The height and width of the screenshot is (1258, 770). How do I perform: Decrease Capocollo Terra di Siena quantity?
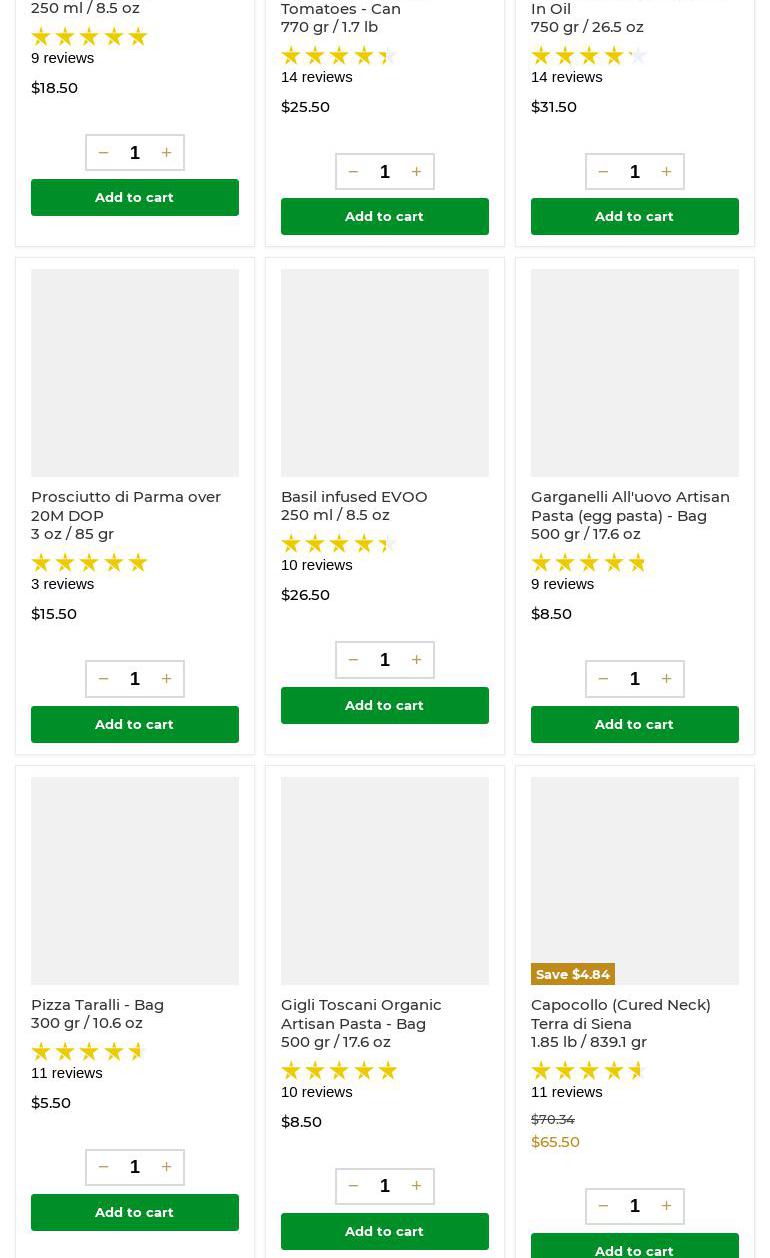tap(603, 1206)
